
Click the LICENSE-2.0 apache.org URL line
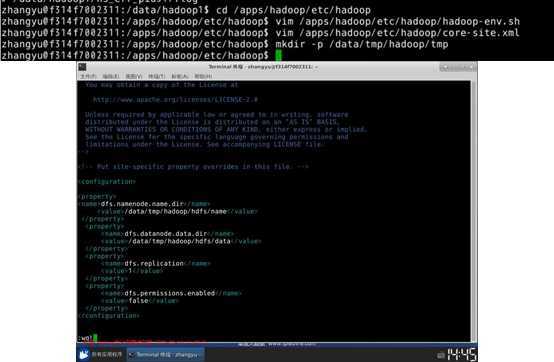tap(175, 100)
